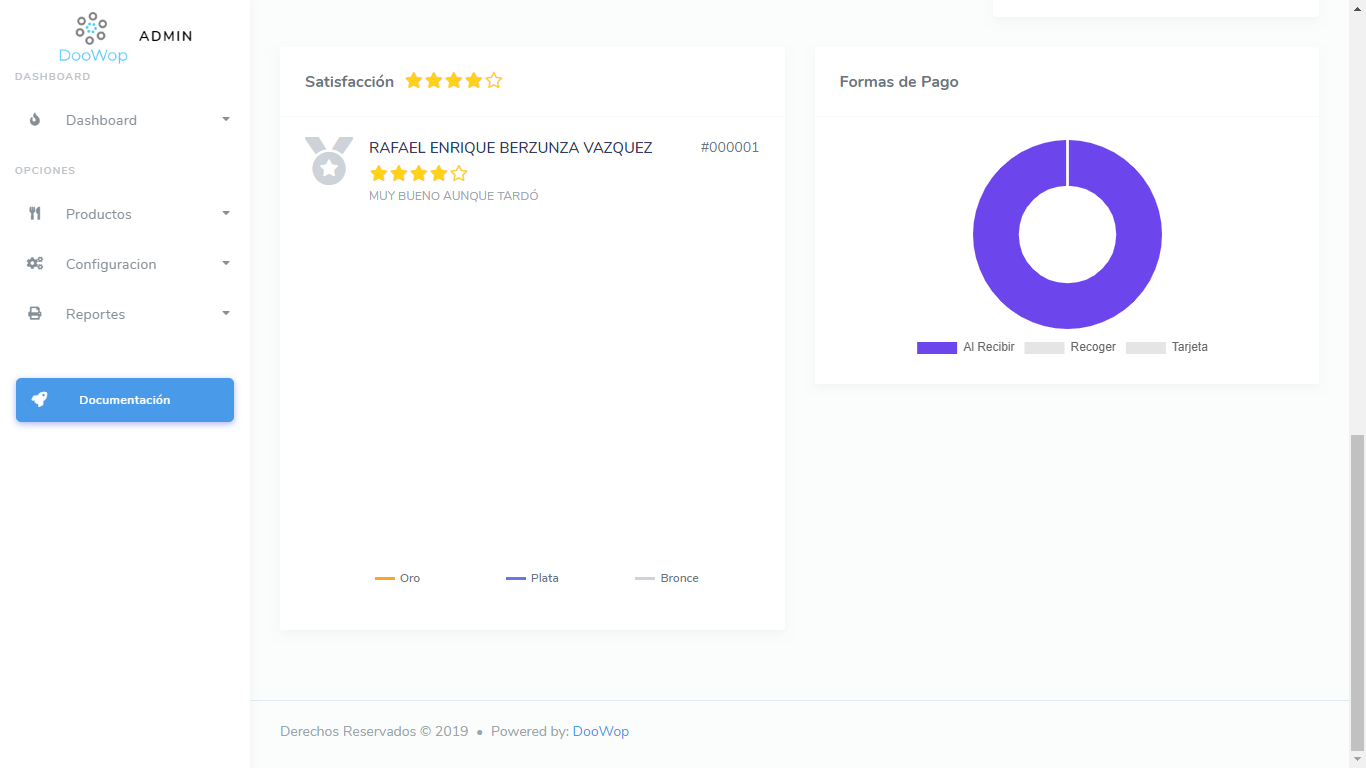
Task: Expand the Configuracion dropdown arrow
Action: coord(226,264)
